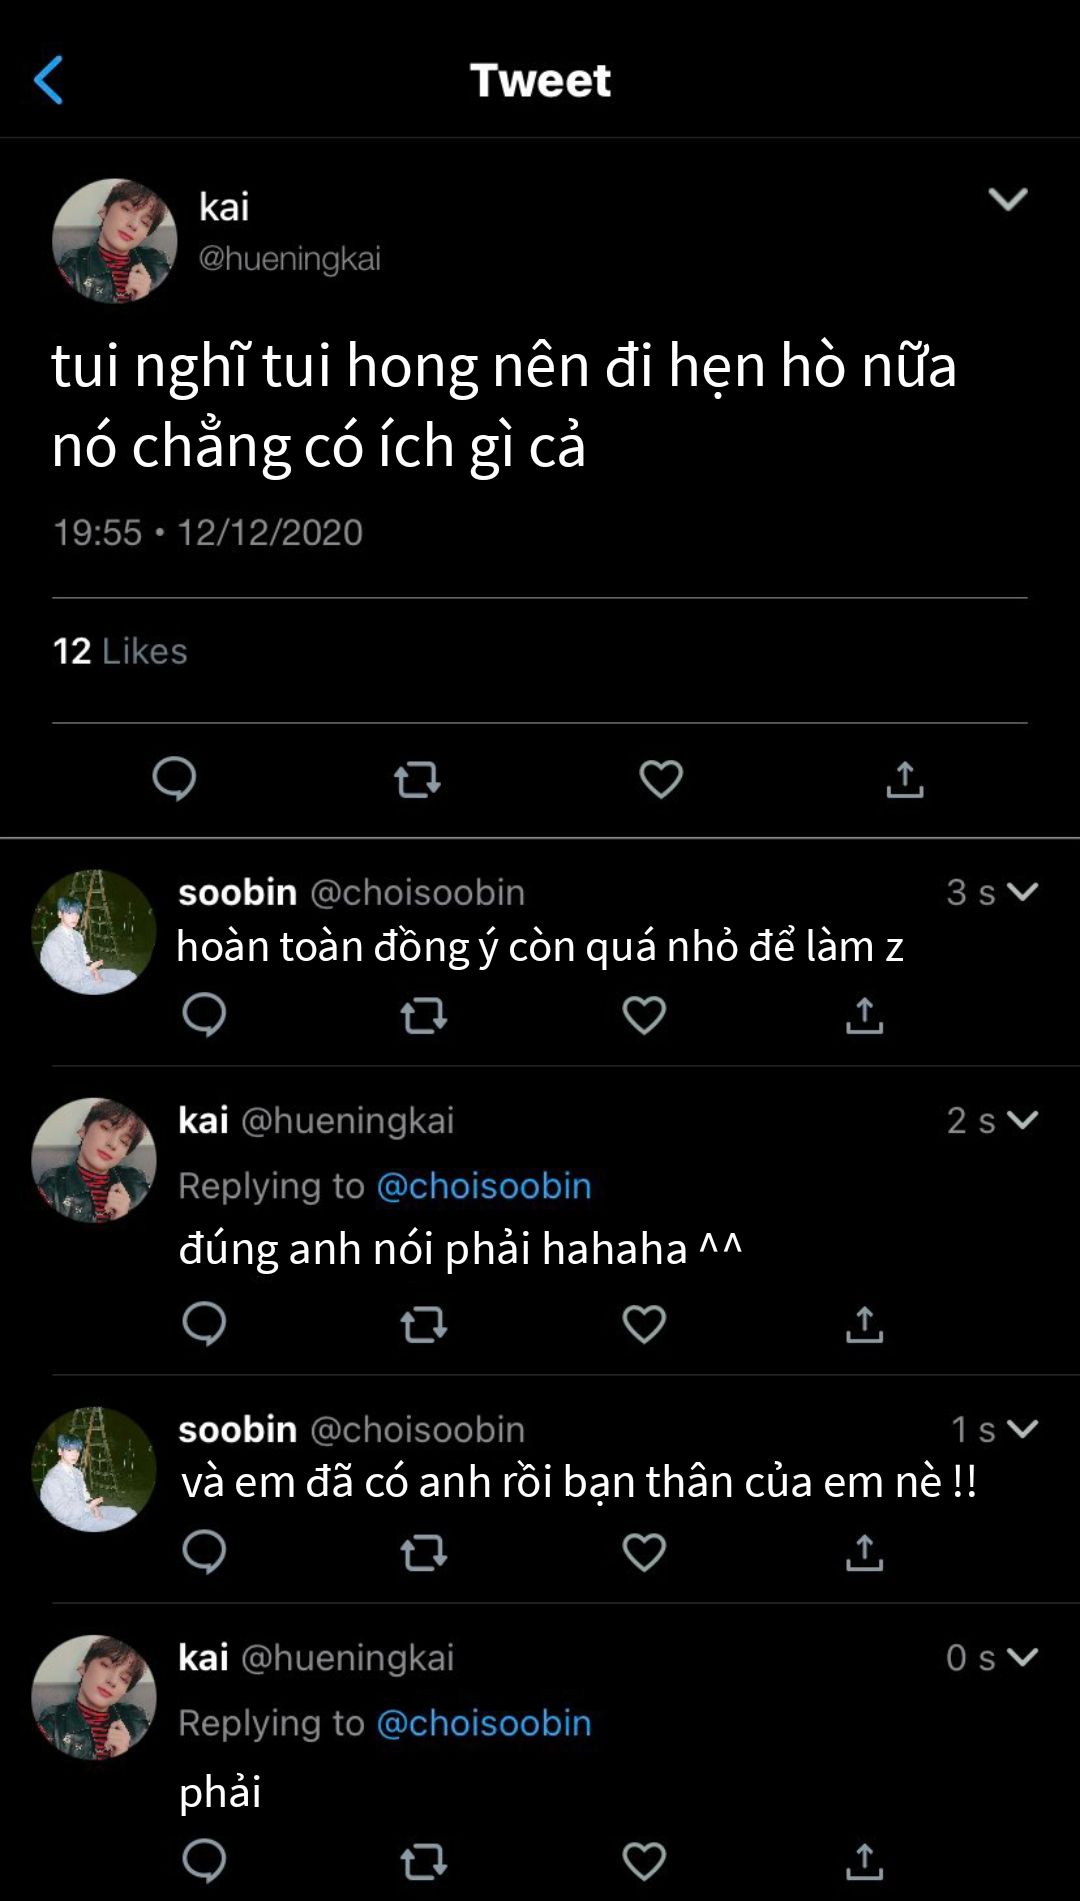
Task: Share soobin's 1 s reply
Action: [864, 1552]
